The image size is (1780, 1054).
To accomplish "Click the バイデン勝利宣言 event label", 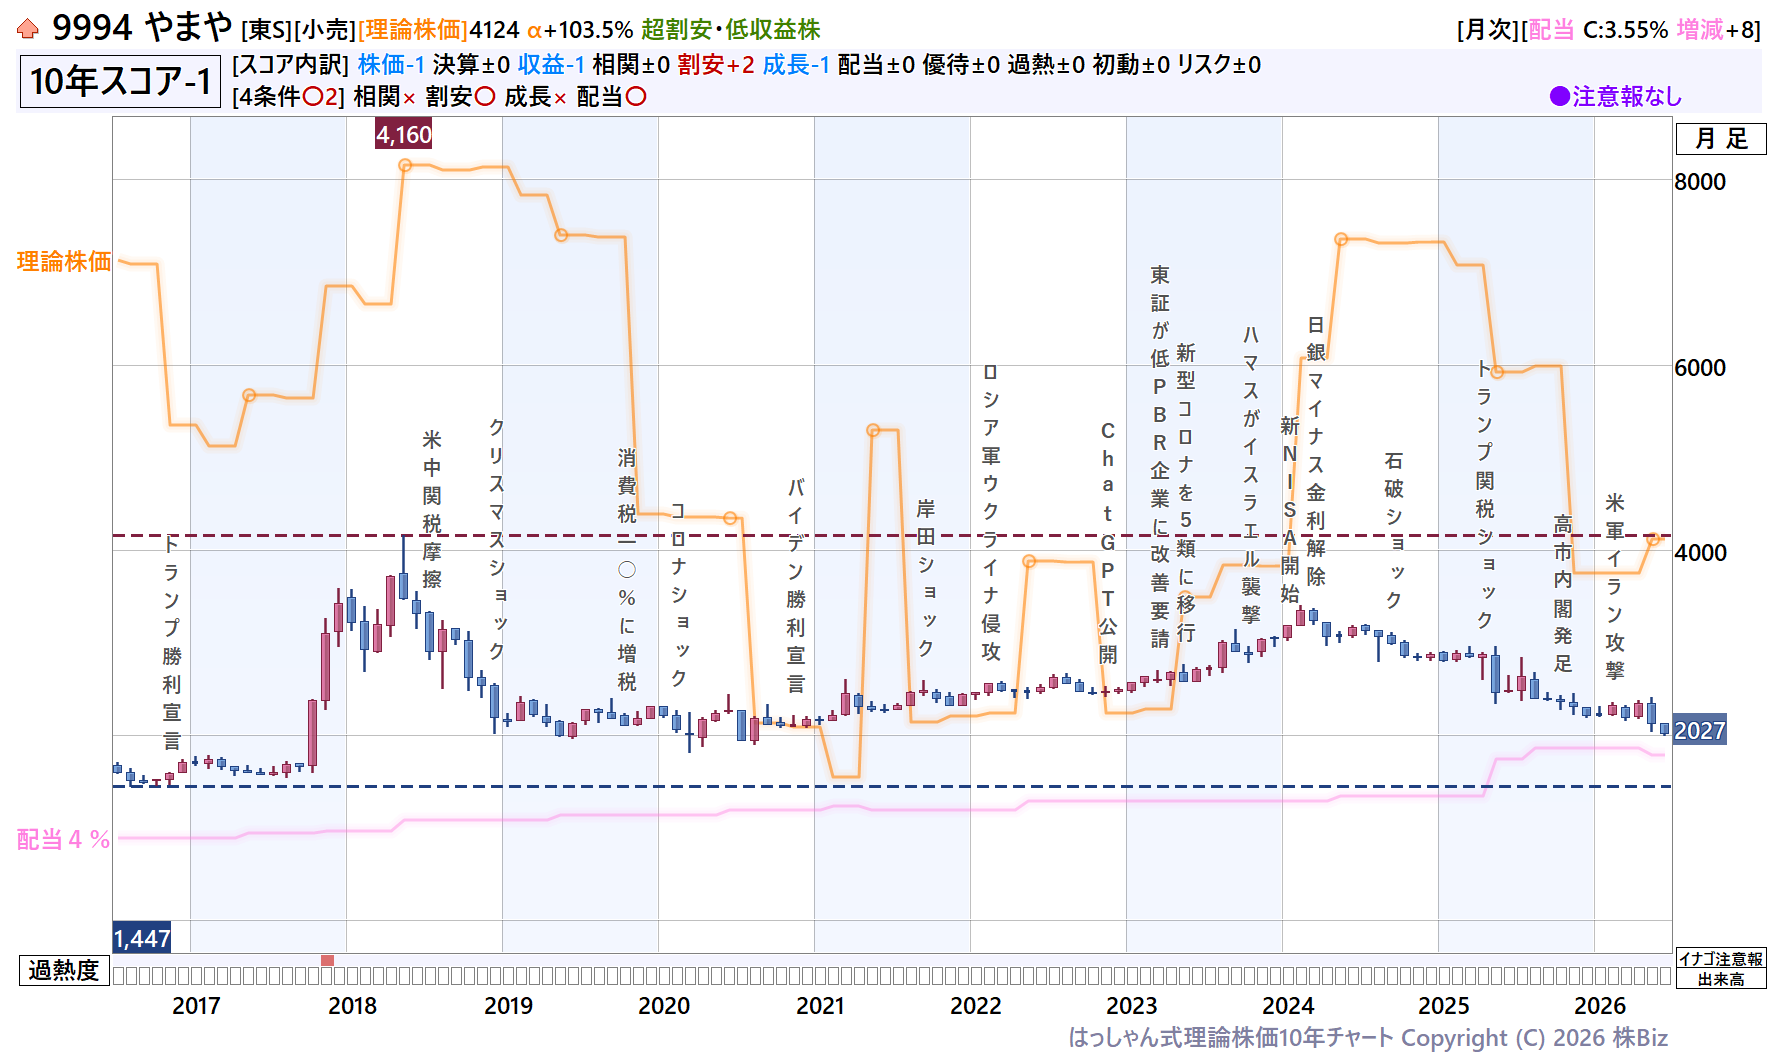I will coord(796,585).
